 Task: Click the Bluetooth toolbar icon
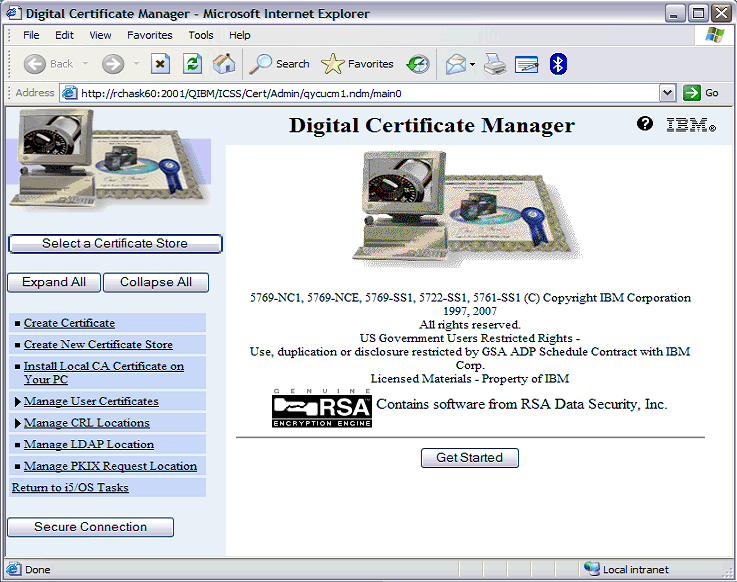(558, 64)
